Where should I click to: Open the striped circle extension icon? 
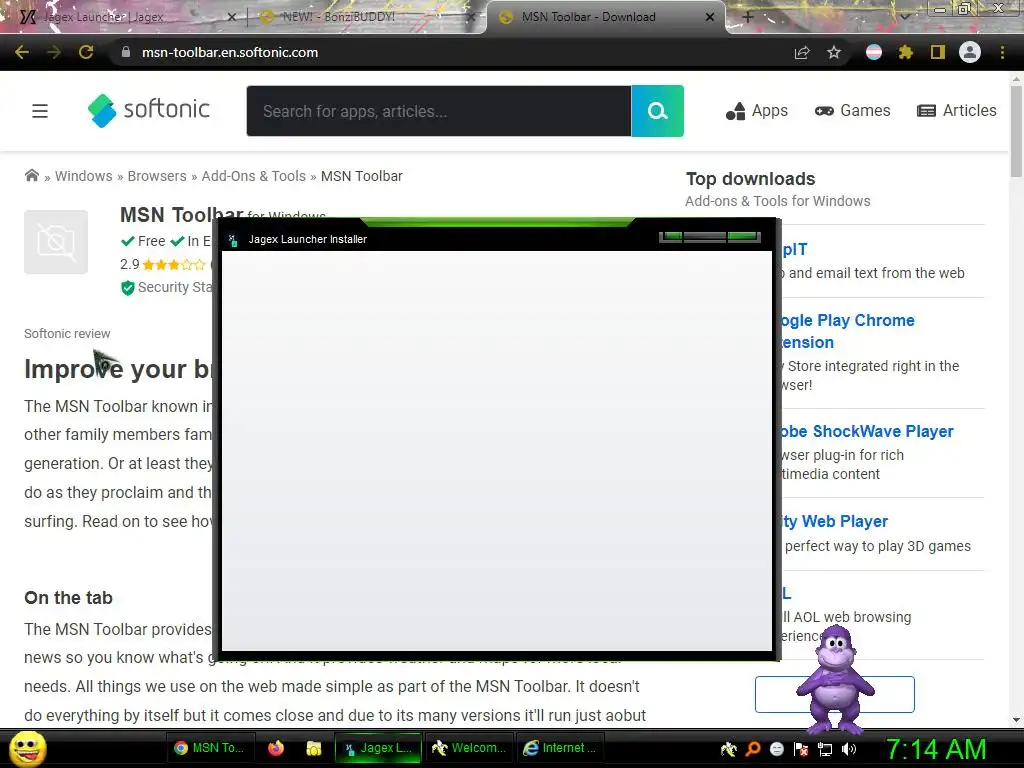pyautogui.click(x=874, y=52)
